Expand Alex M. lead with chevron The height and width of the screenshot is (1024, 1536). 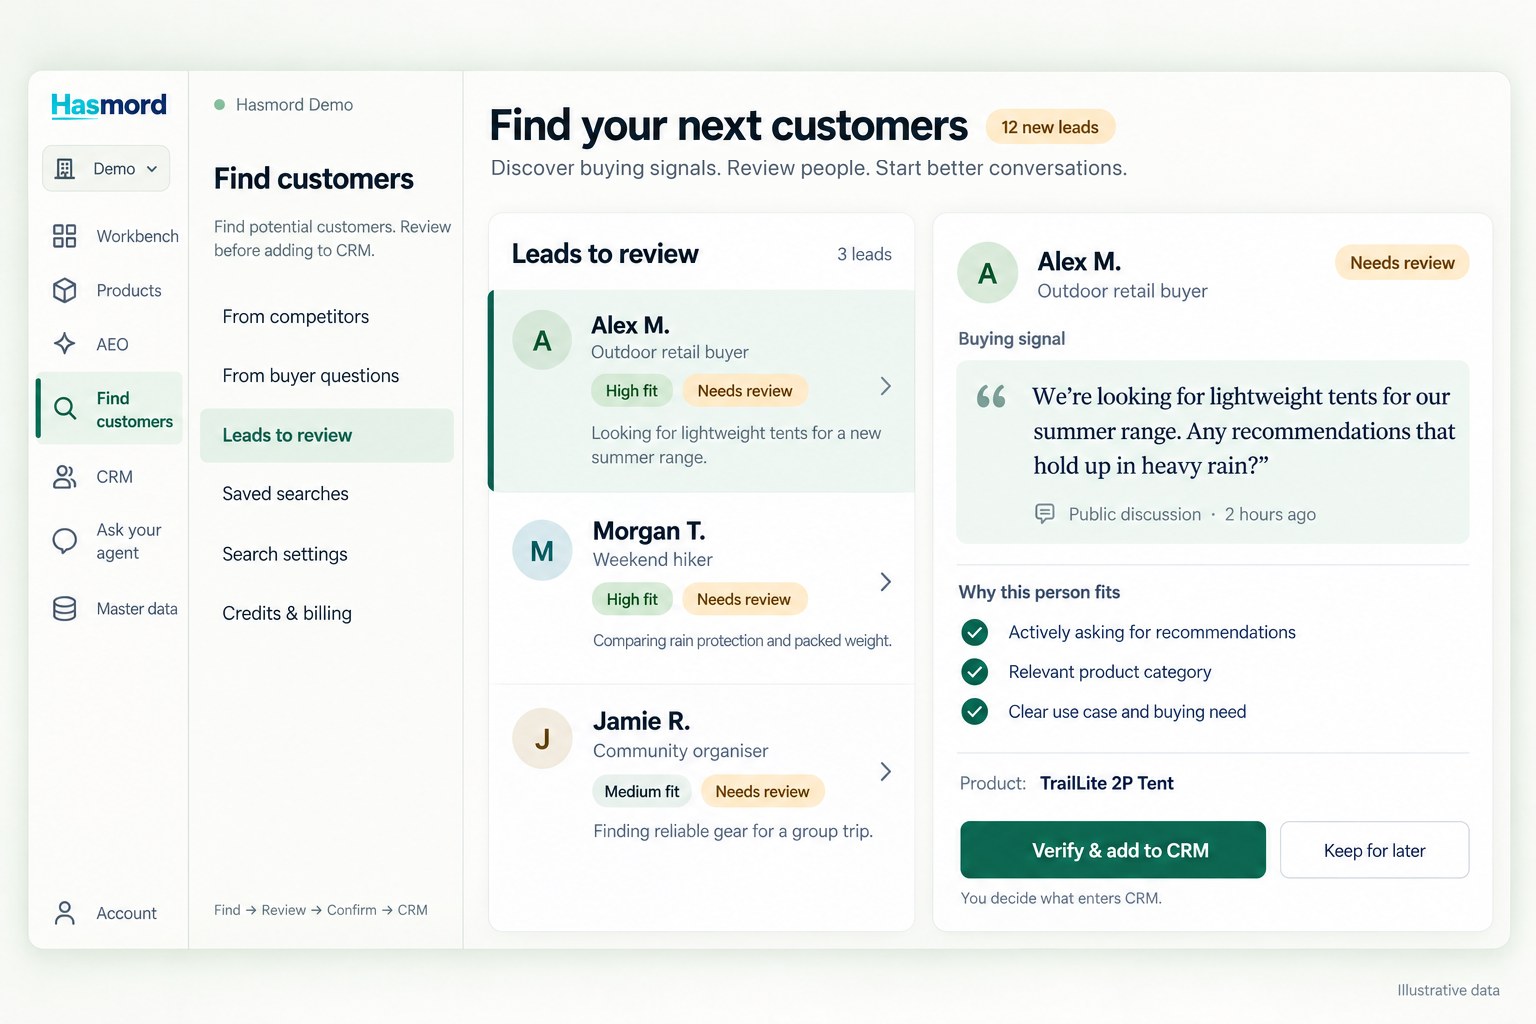pos(885,386)
